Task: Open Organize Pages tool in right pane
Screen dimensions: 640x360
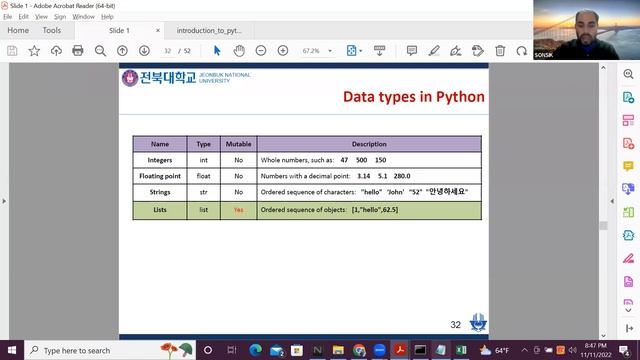Action: [629, 120]
